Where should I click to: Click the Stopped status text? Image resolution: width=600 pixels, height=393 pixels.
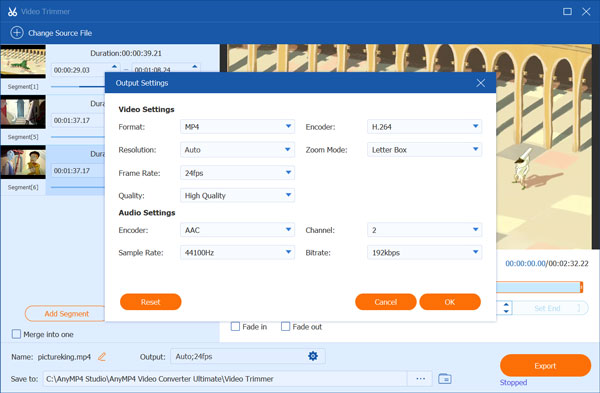(513, 382)
